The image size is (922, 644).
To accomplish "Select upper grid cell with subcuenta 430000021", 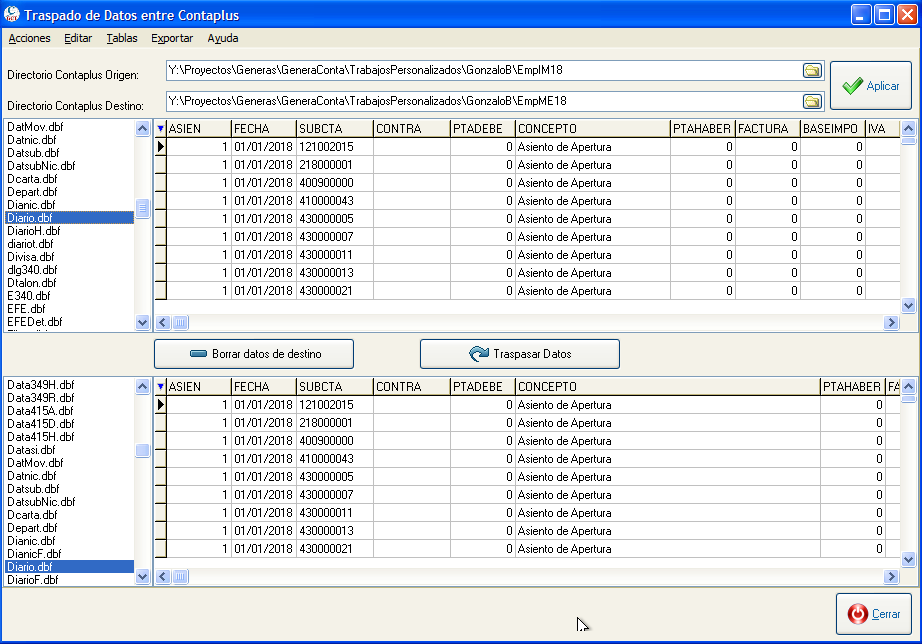I will (x=335, y=291).
